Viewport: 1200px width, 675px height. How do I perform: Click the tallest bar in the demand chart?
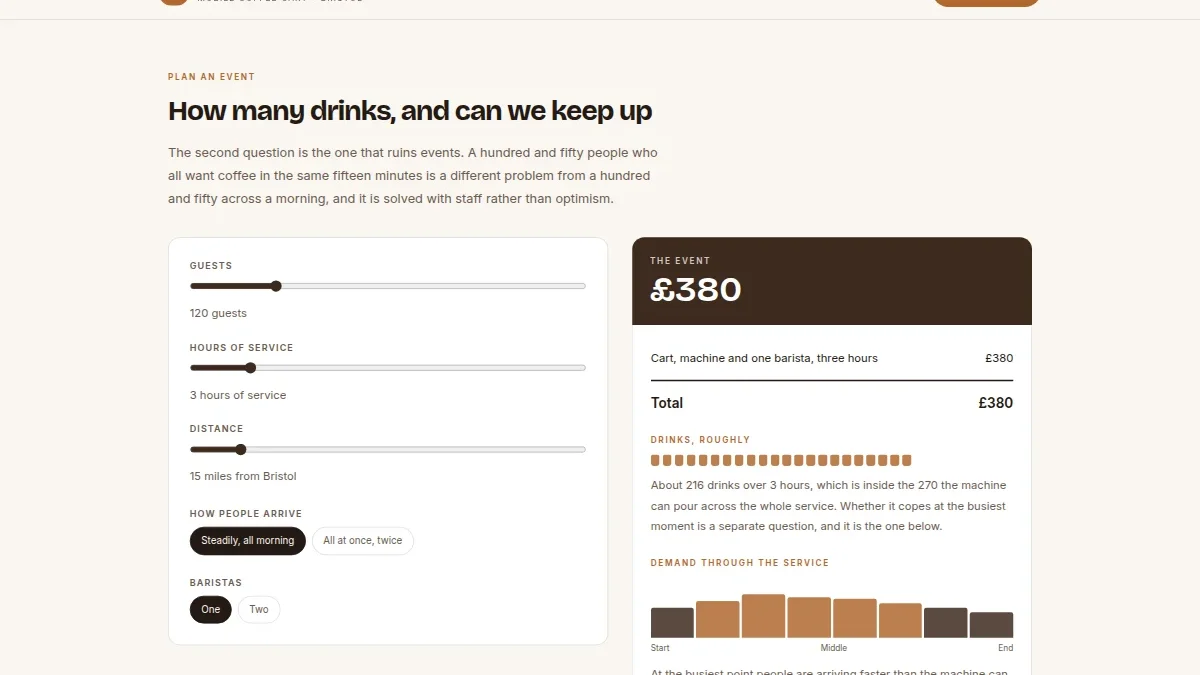point(763,616)
